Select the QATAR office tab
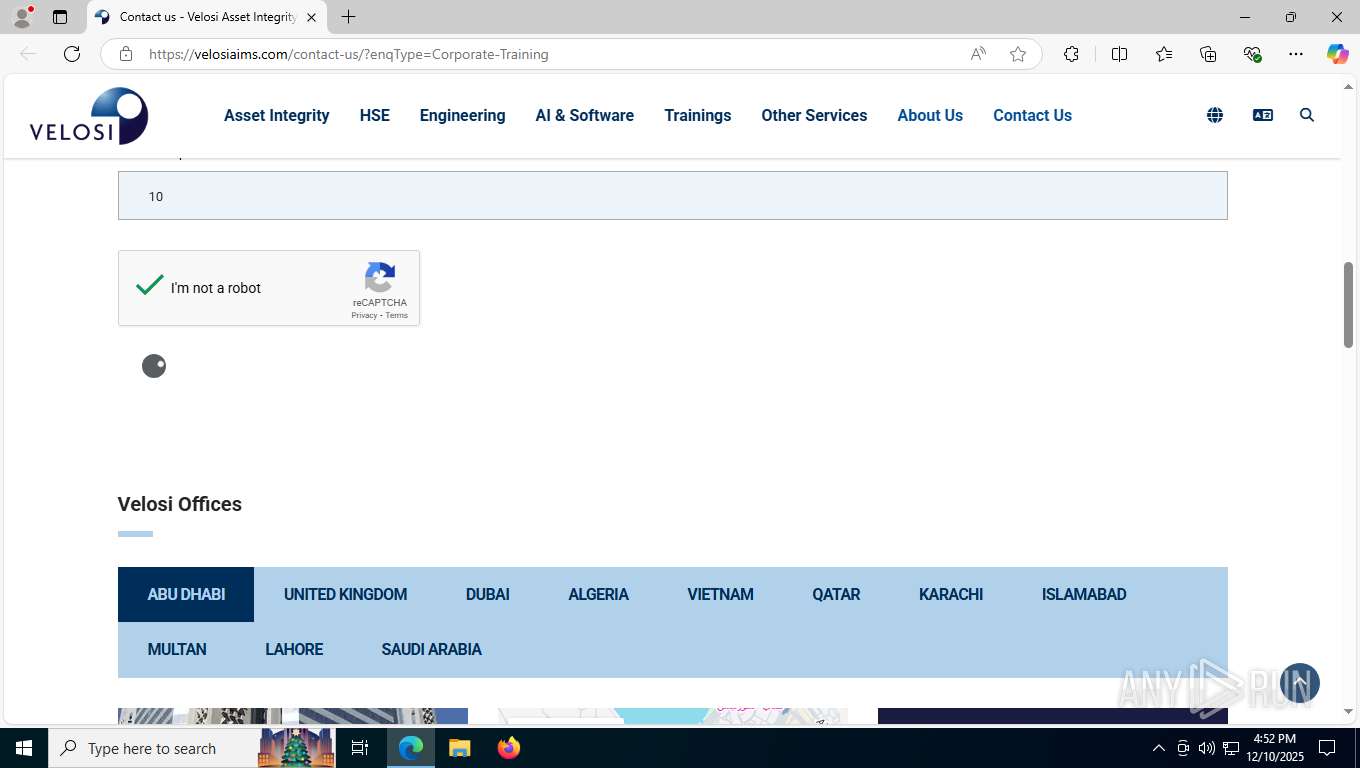This screenshot has width=1360, height=768. pyautogui.click(x=836, y=594)
